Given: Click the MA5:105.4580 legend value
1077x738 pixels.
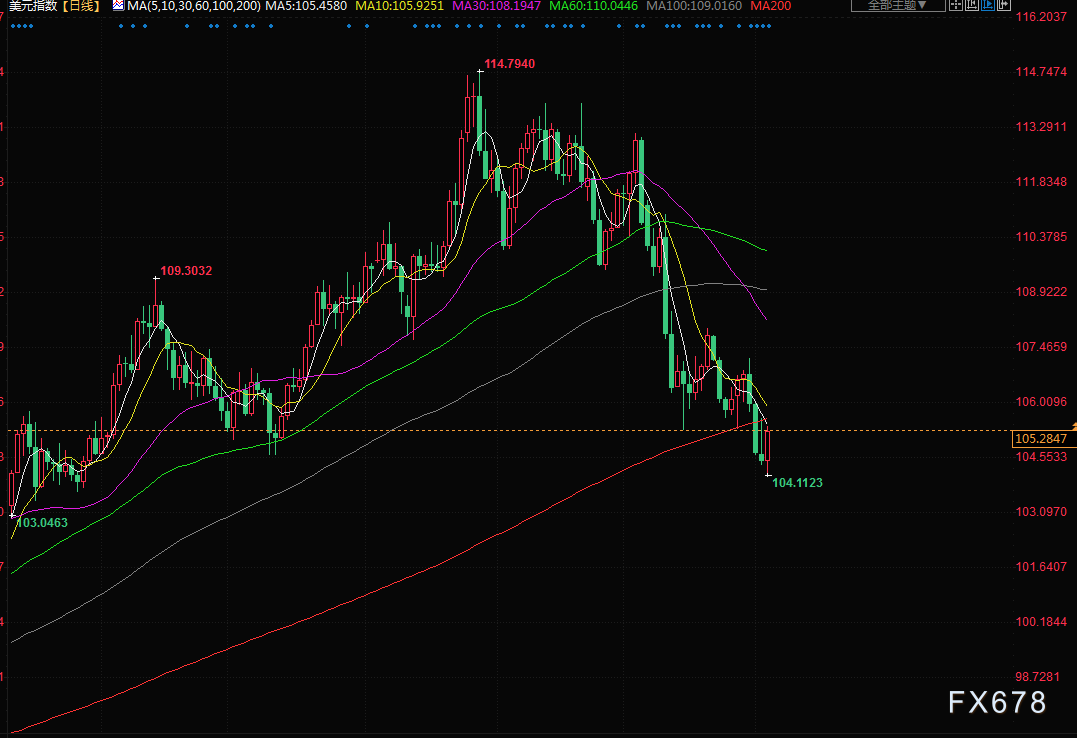Looking at the screenshot, I should (x=306, y=5).
